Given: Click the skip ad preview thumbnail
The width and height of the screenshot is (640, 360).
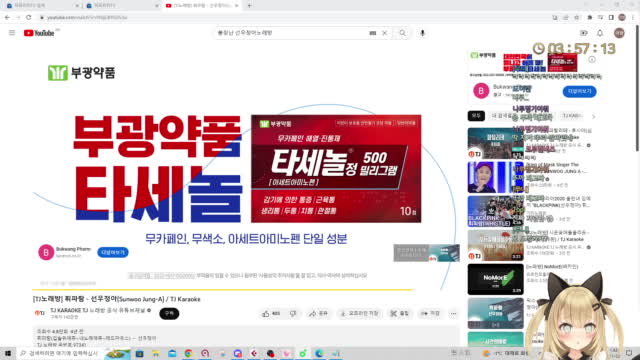Looking at the screenshot, I should pyautogui.click(x=426, y=253).
